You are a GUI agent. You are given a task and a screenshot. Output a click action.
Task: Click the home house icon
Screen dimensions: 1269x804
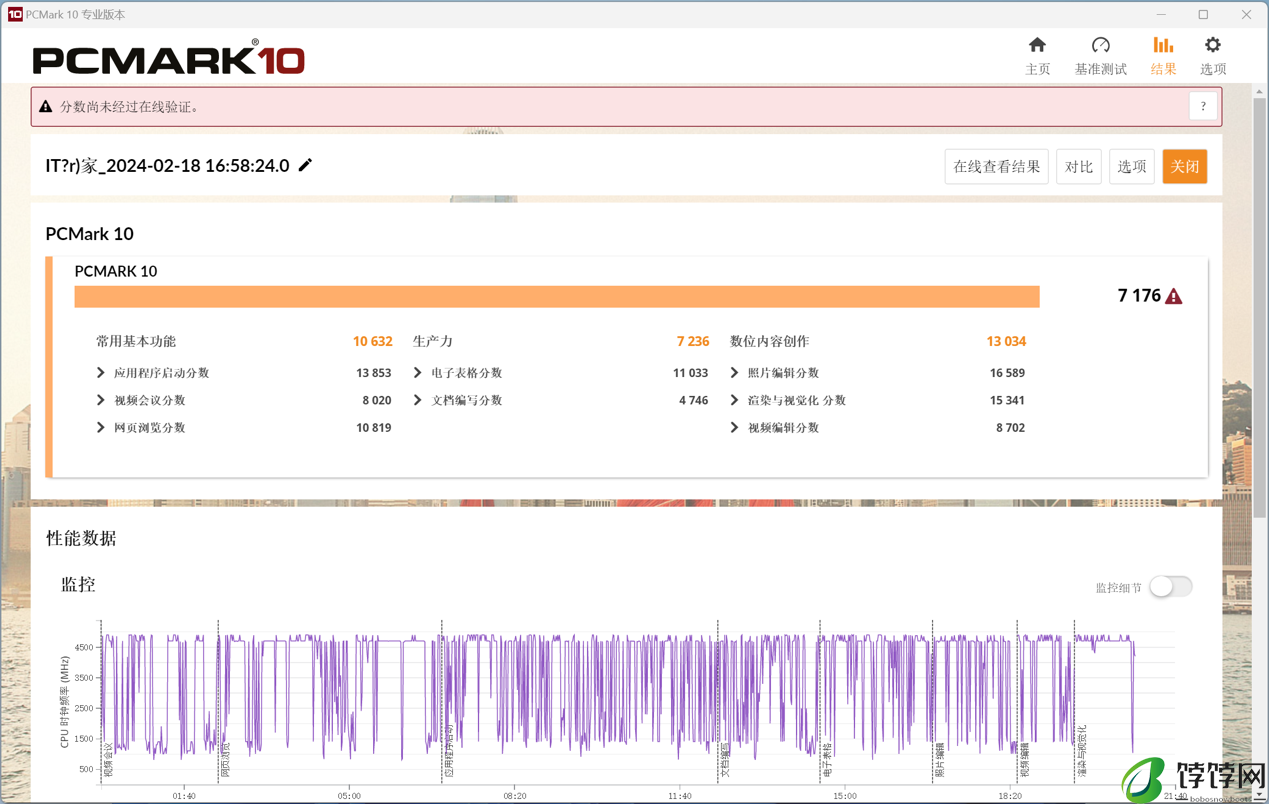pyautogui.click(x=1037, y=45)
